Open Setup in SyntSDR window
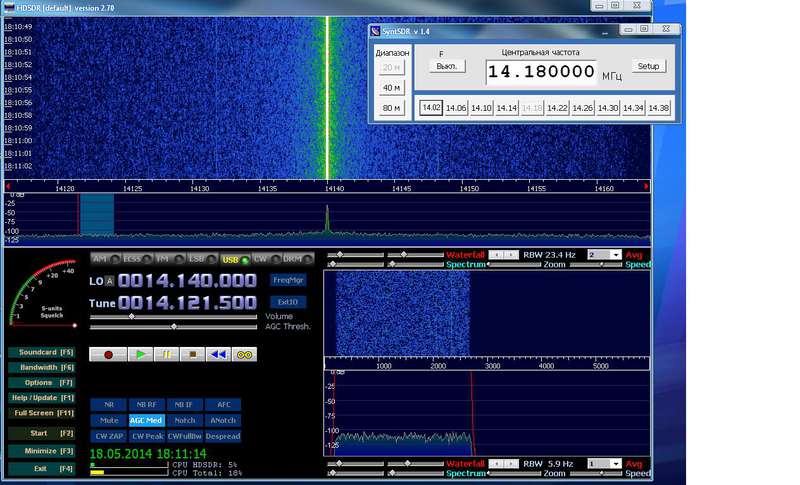This screenshot has height=485, width=800. 648,66
